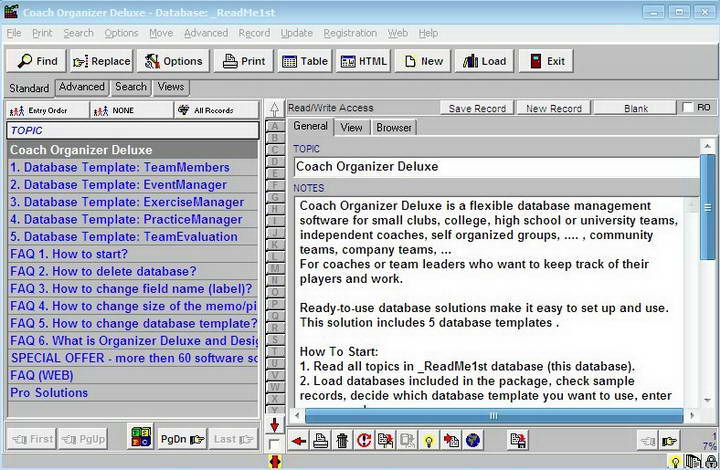Click the Print toolbar button
Screen dimensions: 720x470
click(x=243, y=61)
